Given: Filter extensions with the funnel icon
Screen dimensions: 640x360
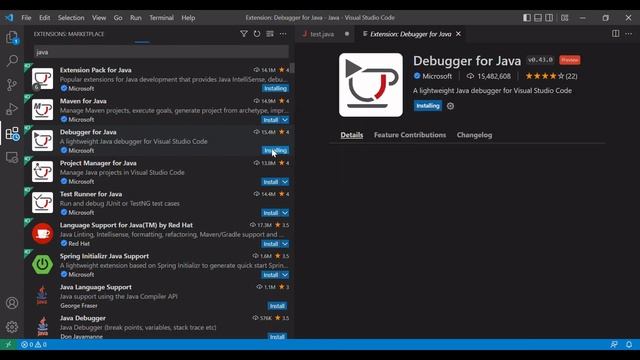Looking at the screenshot, I should [244, 34].
